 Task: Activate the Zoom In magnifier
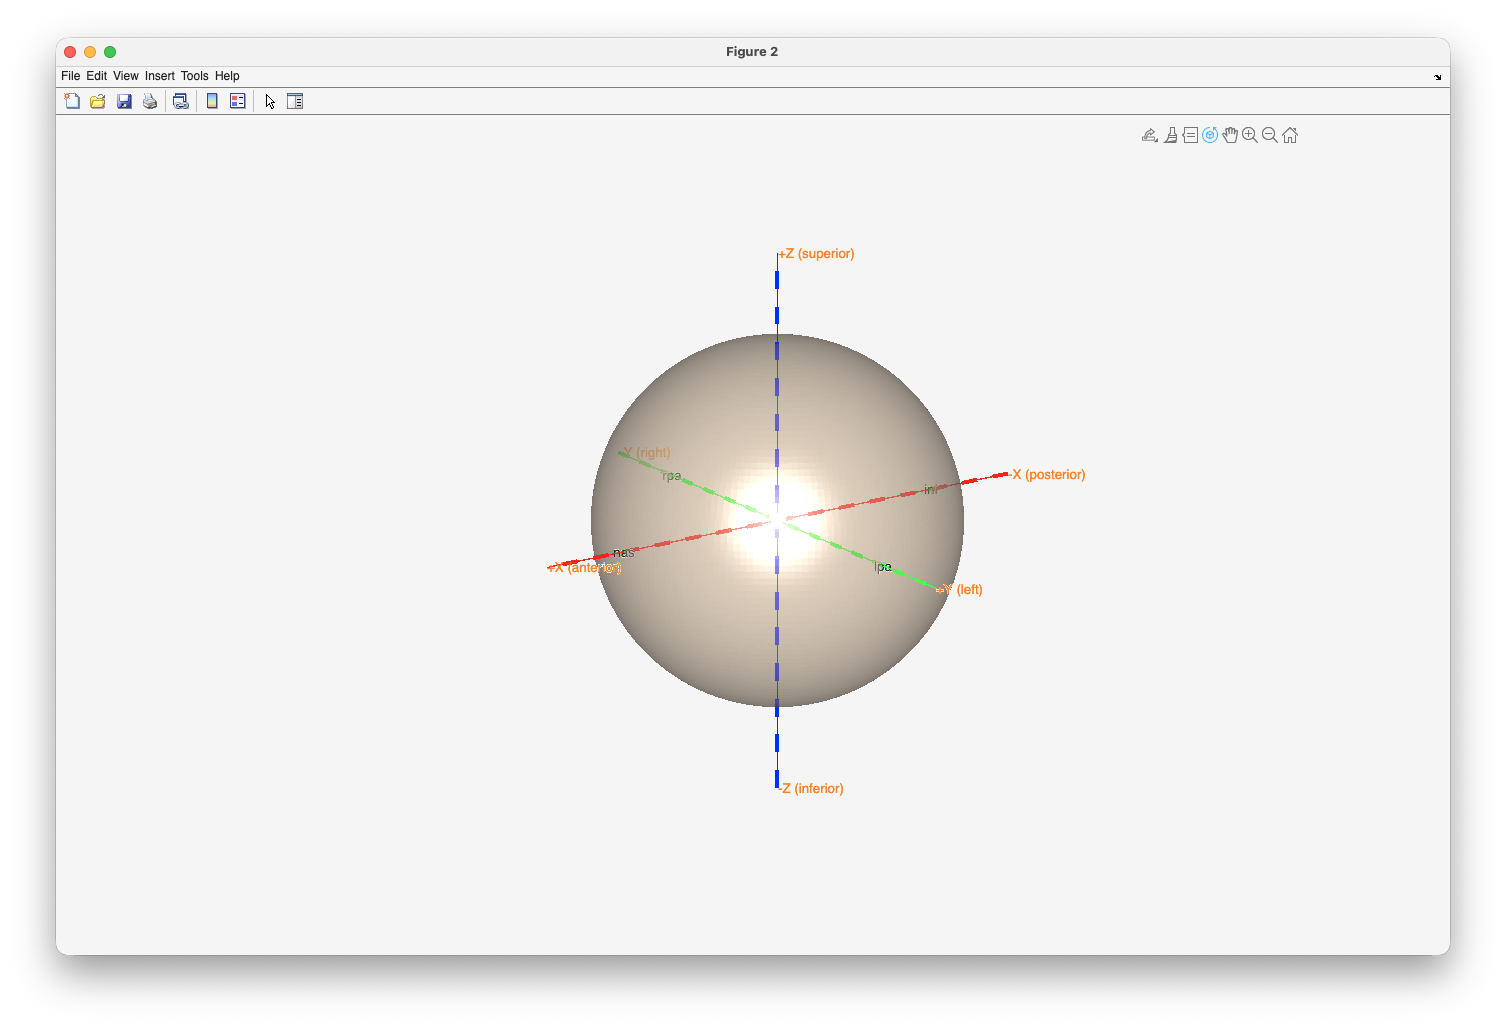(1250, 135)
